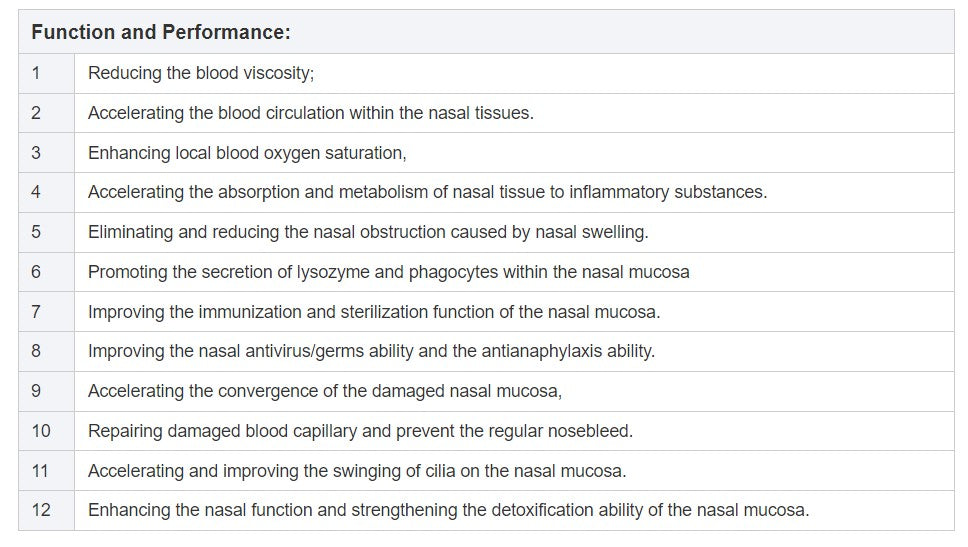Select "Enhancing local blood oxygen saturation" text
This screenshot has height=547, width=968.
(247, 153)
